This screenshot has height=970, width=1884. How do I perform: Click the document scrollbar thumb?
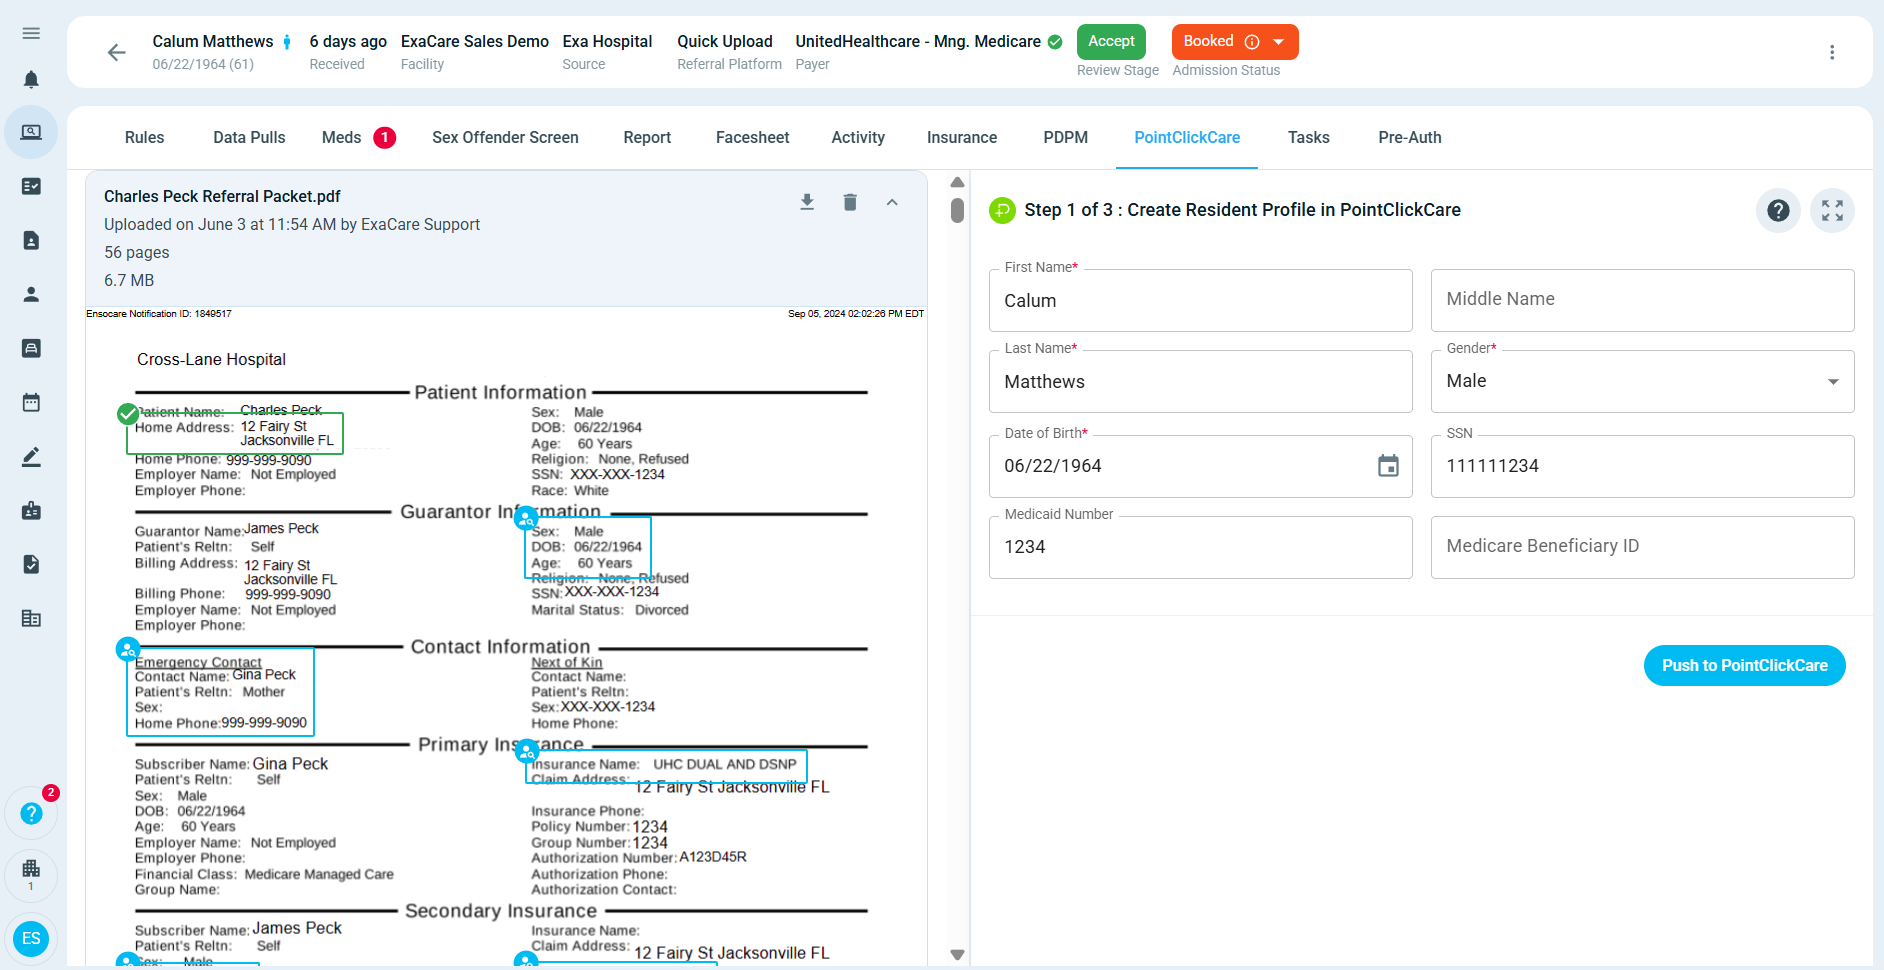[957, 210]
